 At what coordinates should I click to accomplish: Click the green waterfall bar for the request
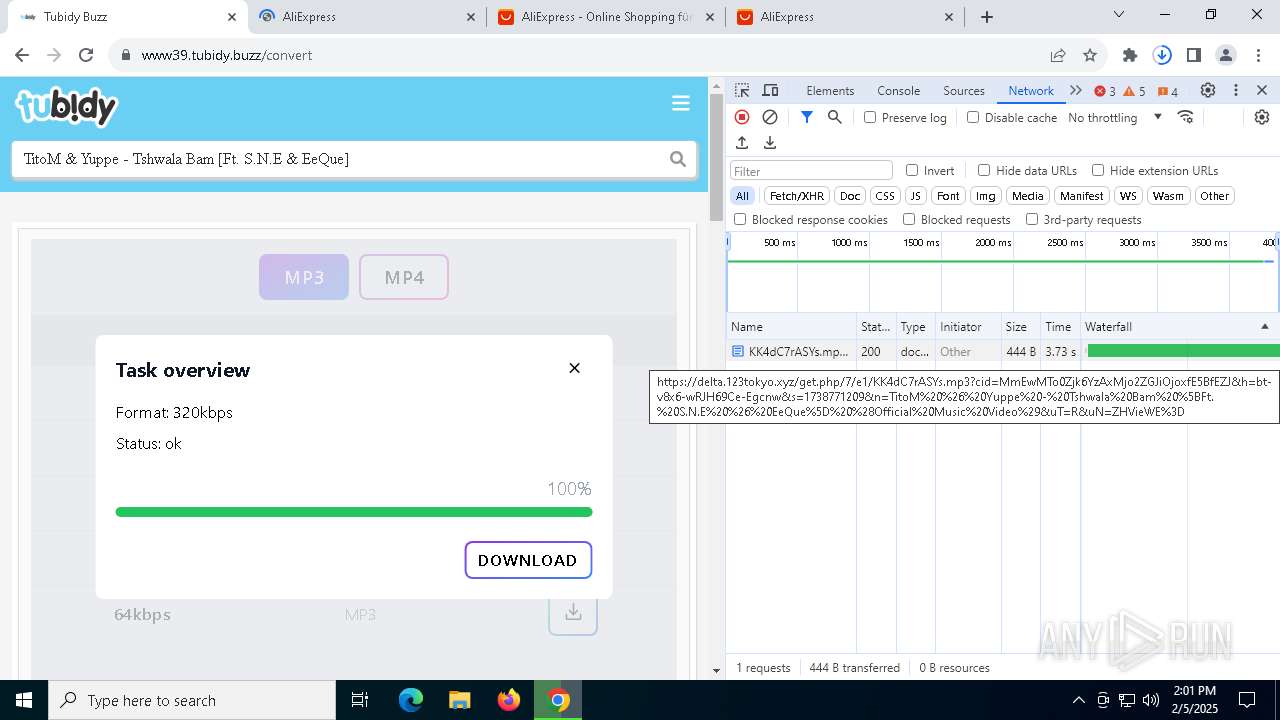click(1183, 351)
